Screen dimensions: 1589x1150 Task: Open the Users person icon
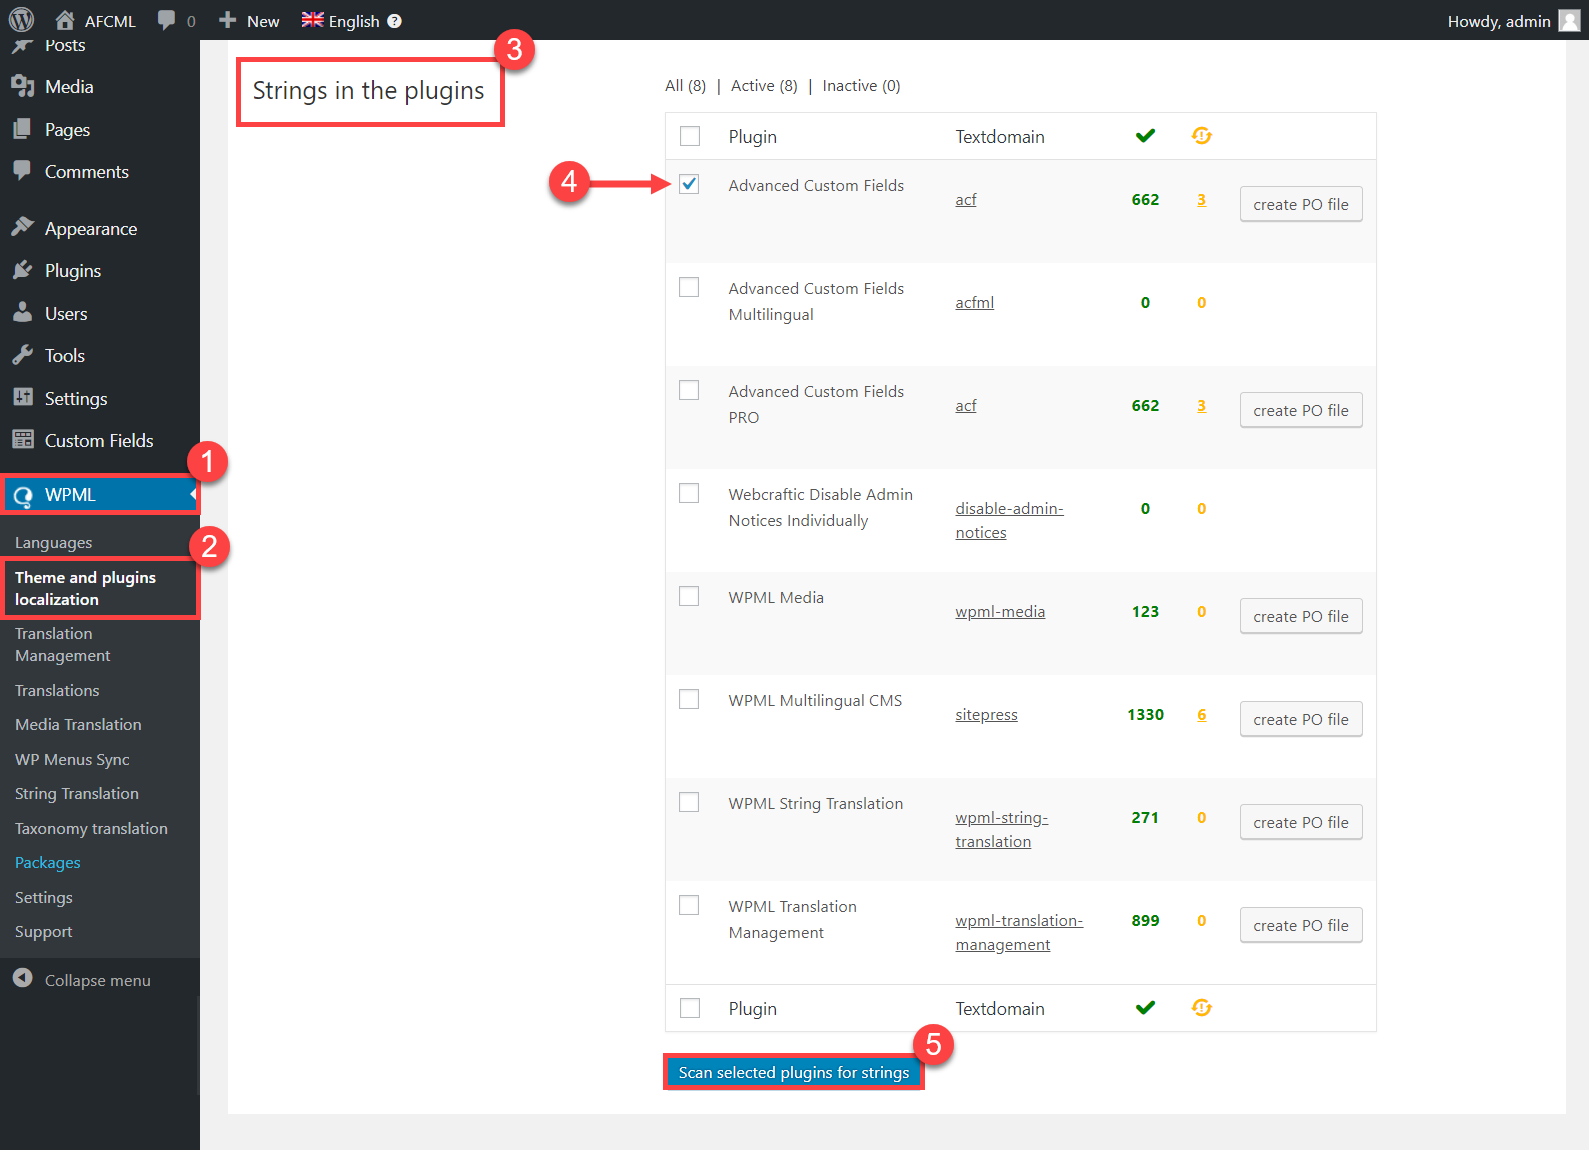[22, 313]
